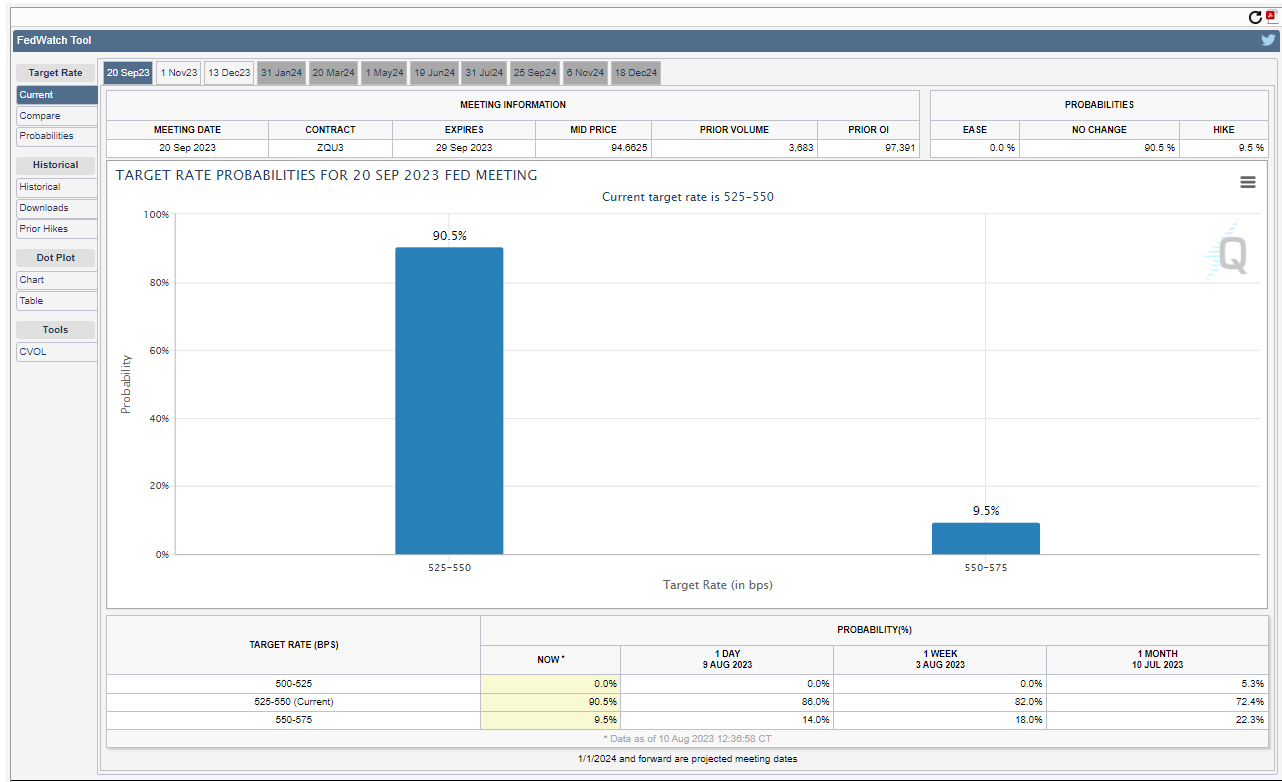This screenshot has height=782, width=1282.
Task: Open the 31 Jan24 meeting tab
Action: (x=281, y=73)
